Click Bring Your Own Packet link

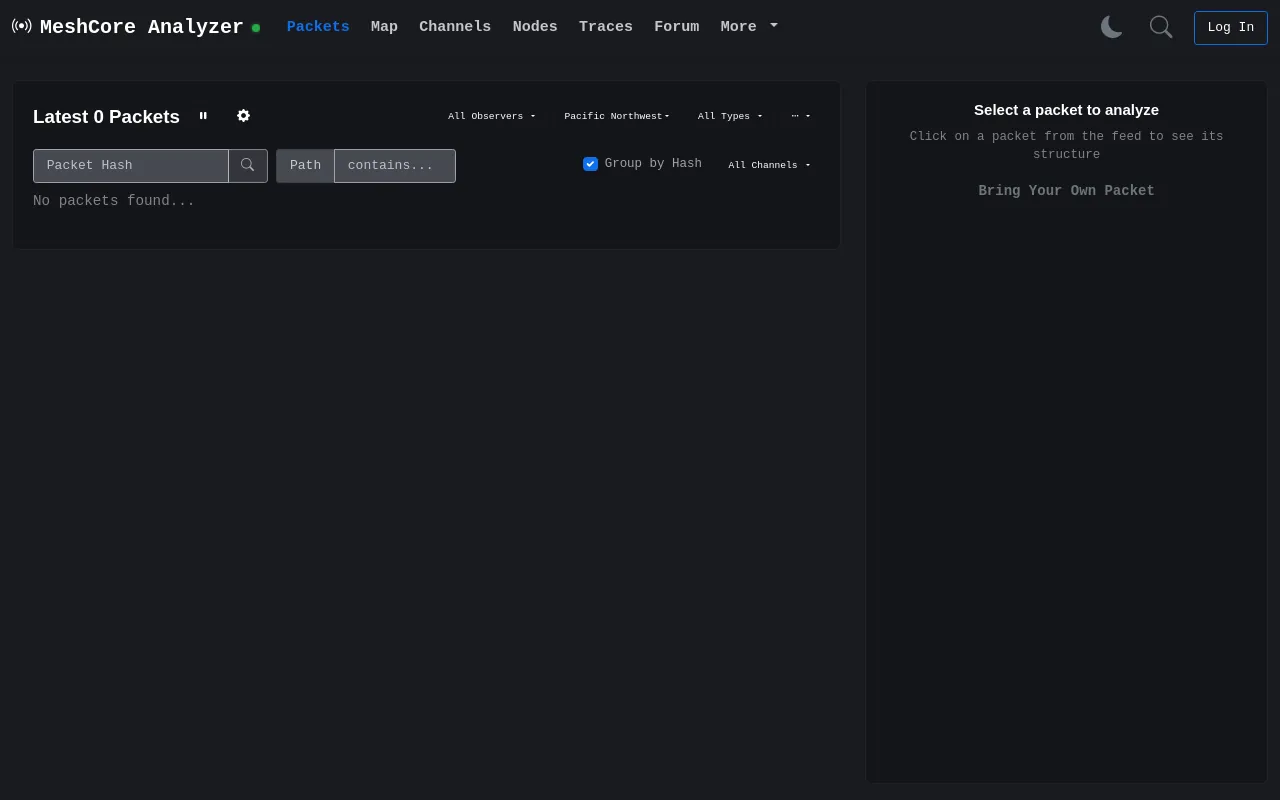1066,191
